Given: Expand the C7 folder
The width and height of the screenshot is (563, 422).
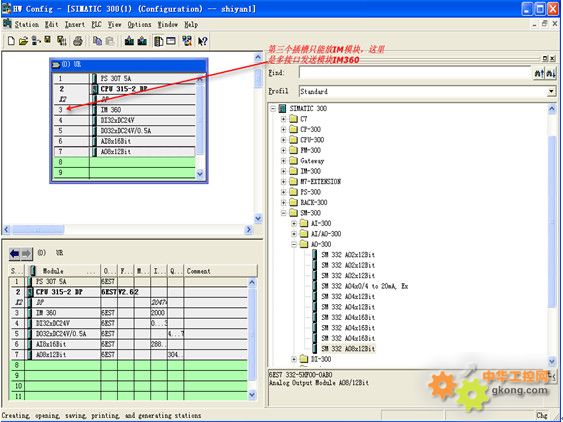Looking at the screenshot, I should [283, 119].
